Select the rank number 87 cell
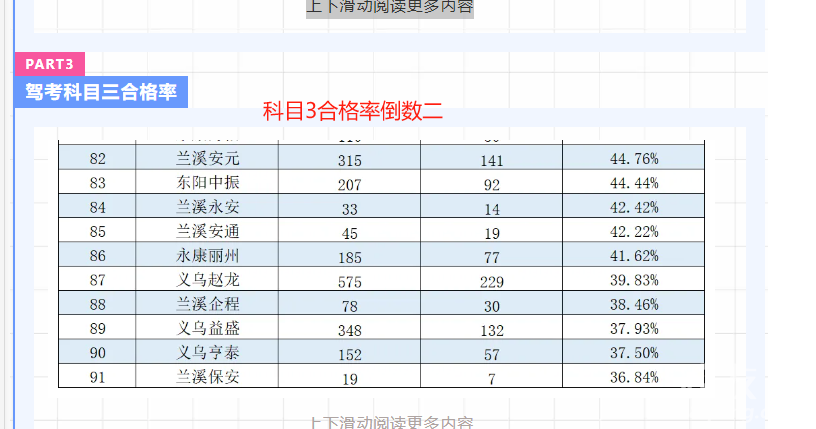Image resolution: width=816 pixels, height=429 pixels. tap(98, 279)
